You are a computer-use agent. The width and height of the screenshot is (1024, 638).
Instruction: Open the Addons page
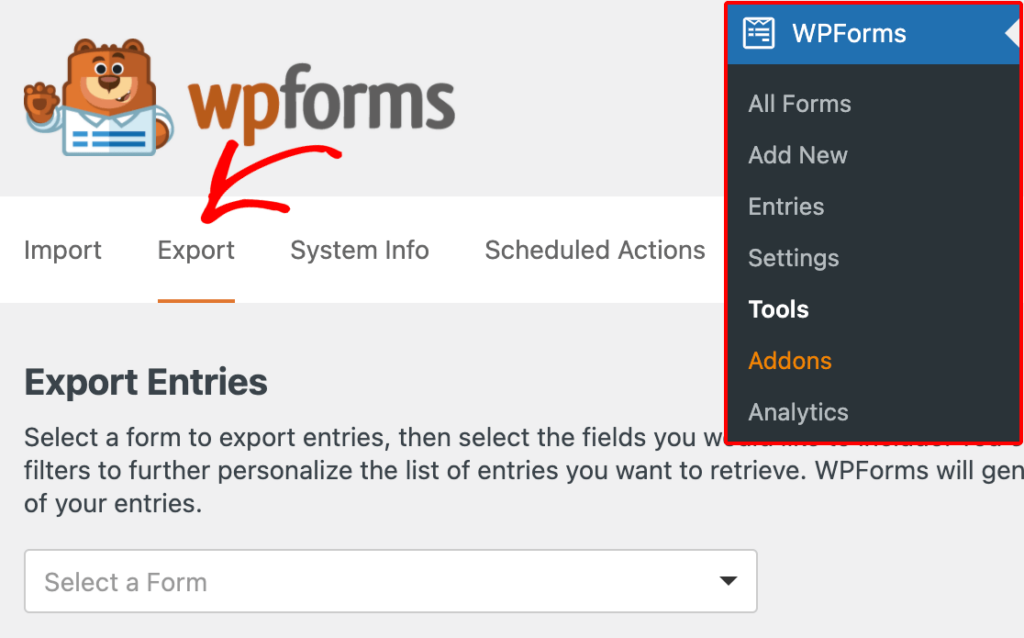(789, 361)
